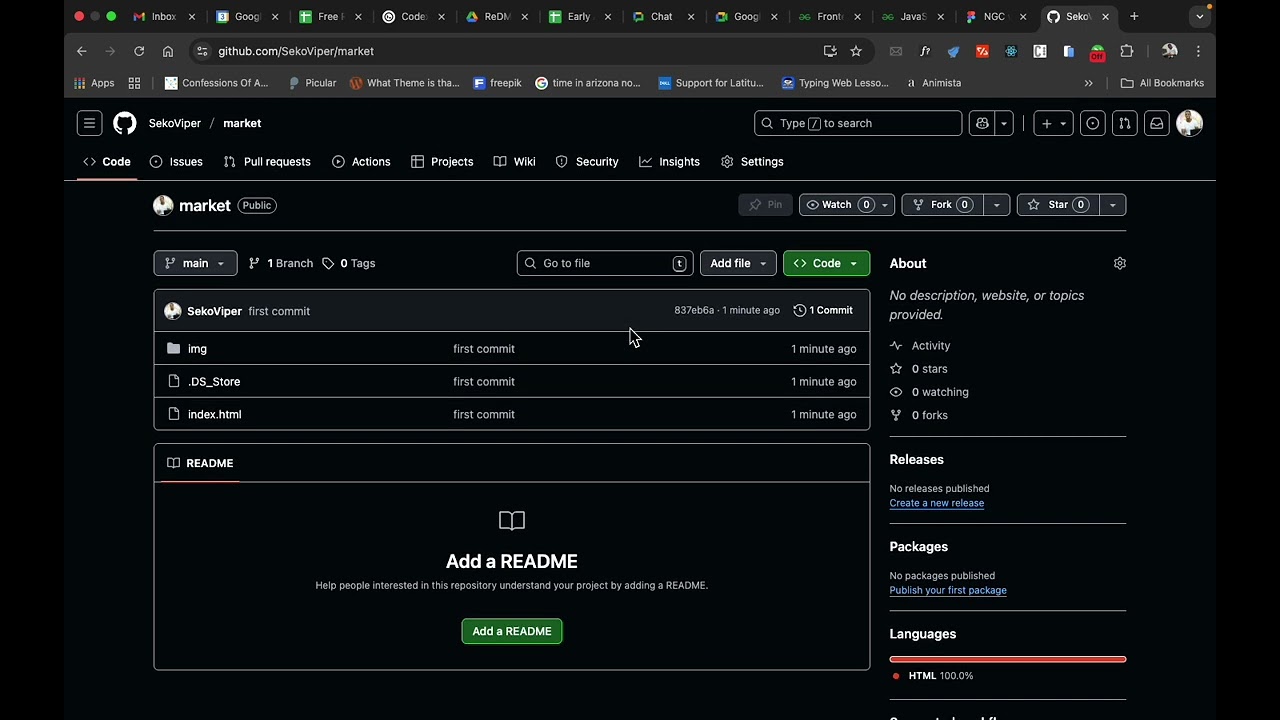Open the Copilot icon in GitHub header

(x=982, y=123)
